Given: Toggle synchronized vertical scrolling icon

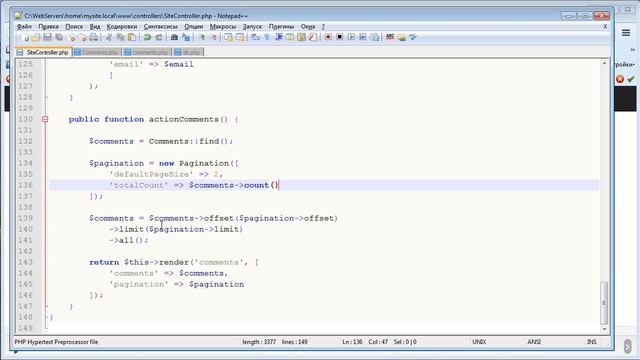Looking at the screenshot, I should 229,38.
